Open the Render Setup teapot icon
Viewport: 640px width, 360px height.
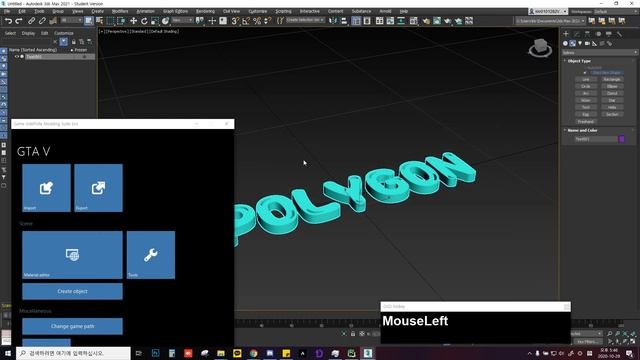click(426, 20)
